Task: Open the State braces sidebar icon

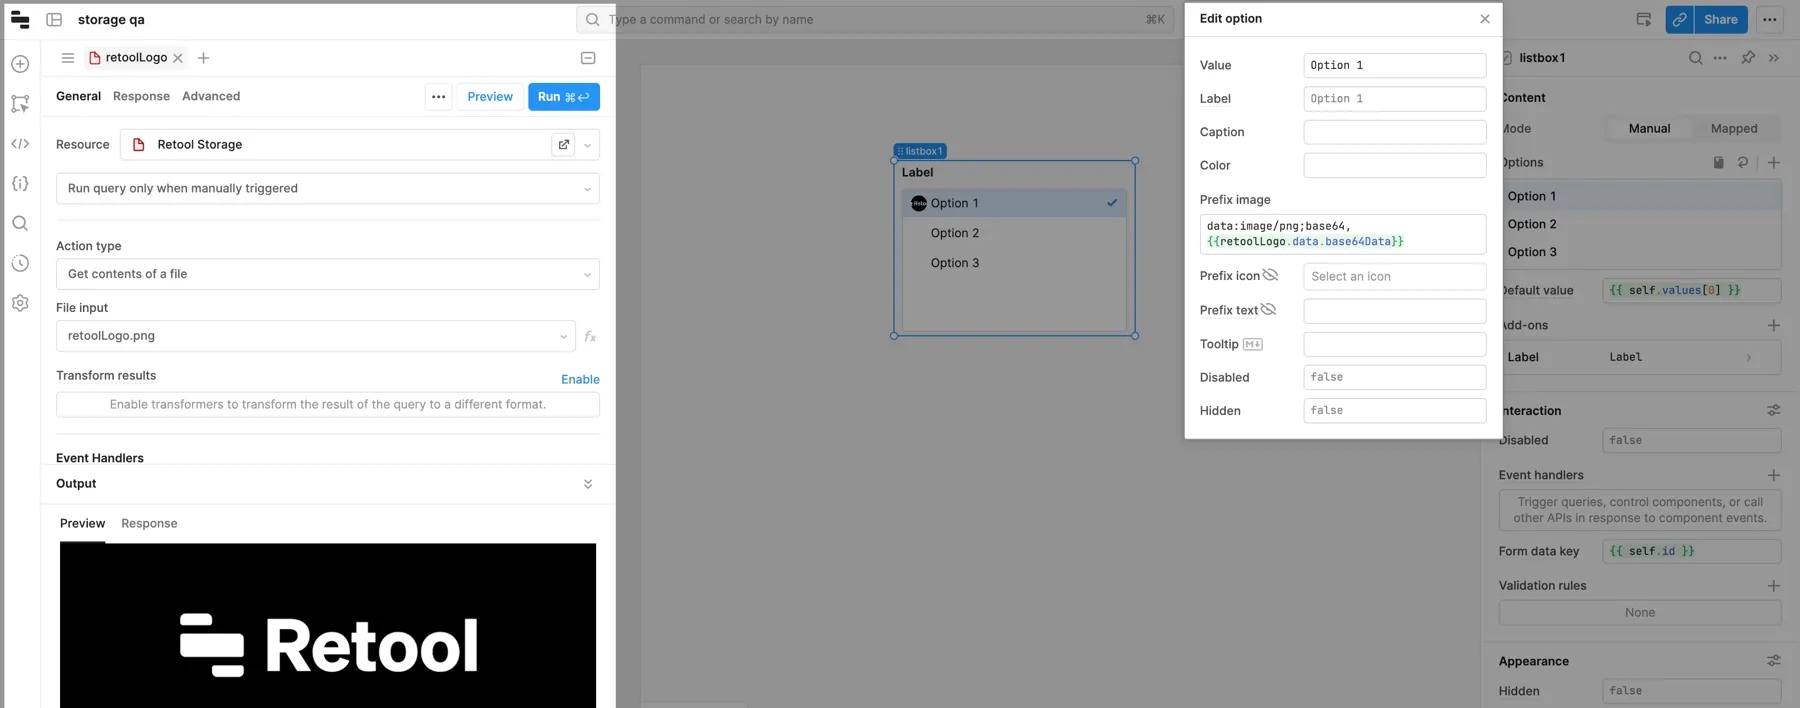Action: (20, 184)
